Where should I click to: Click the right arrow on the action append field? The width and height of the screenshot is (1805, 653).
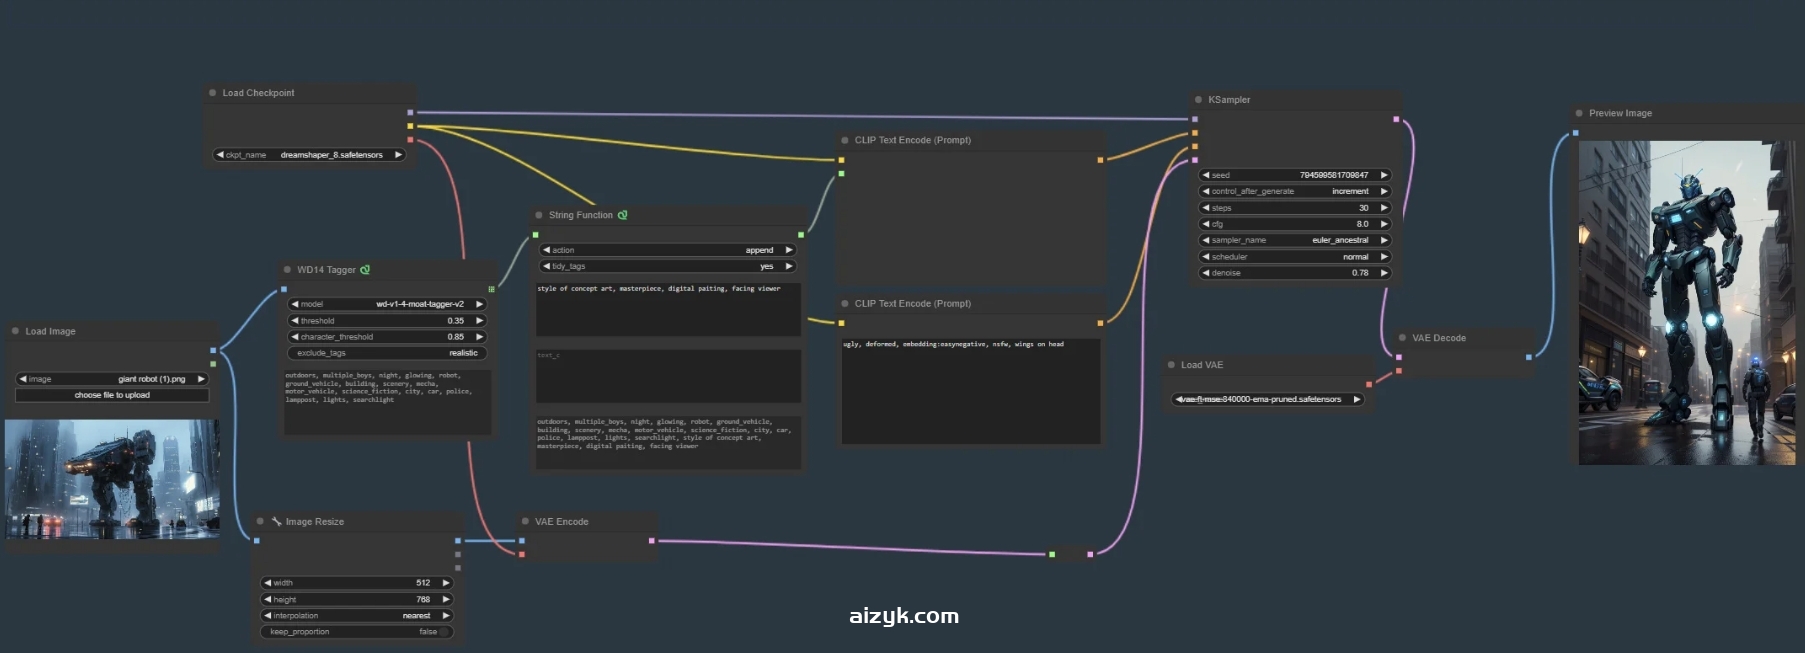coord(788,250)
